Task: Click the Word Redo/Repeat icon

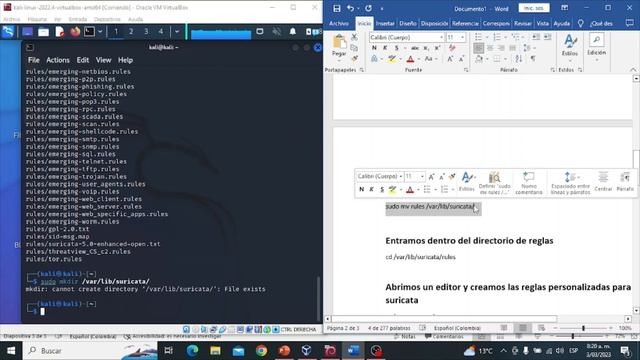Action: [x=368, y=8]
